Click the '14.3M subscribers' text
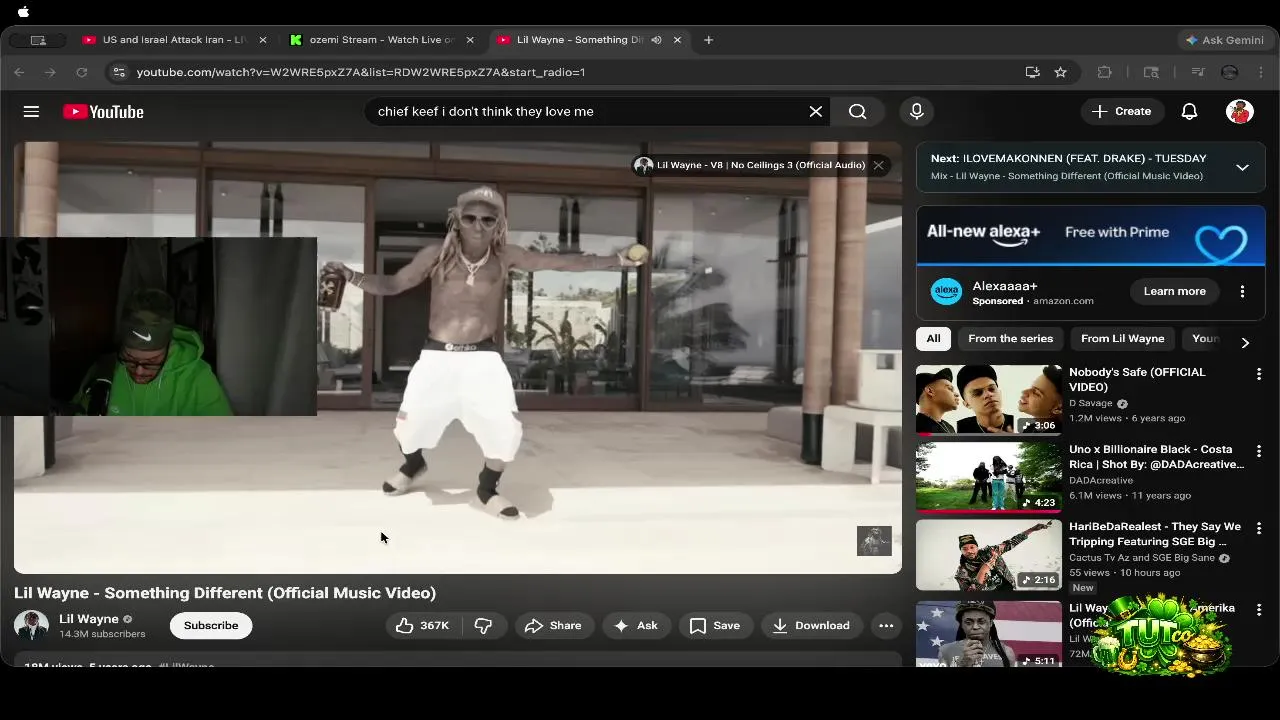This screenshot has width=1280, height=720. coord(102,634)
